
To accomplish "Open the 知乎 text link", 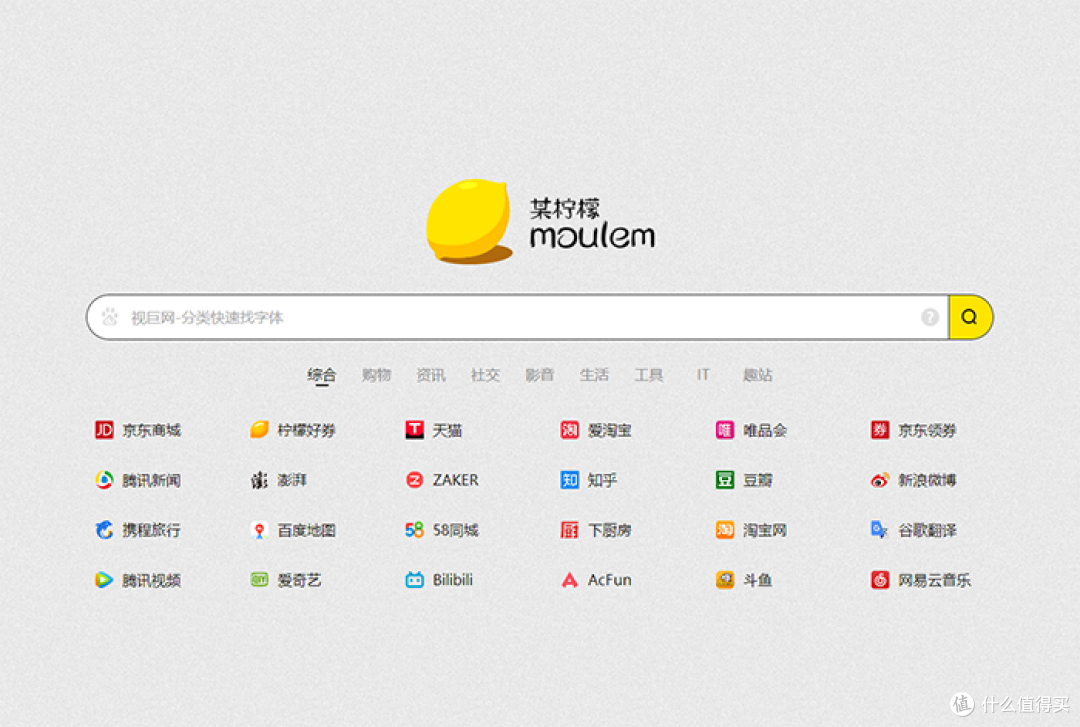I will tap(602, 480).
